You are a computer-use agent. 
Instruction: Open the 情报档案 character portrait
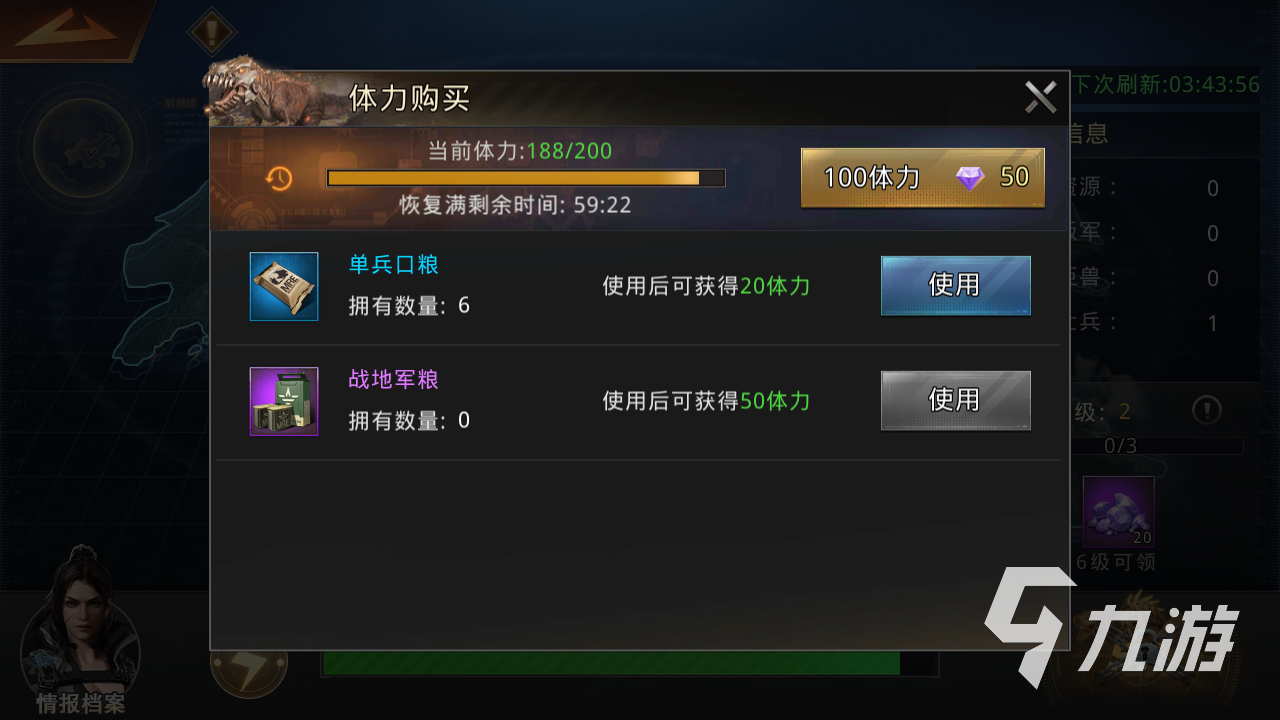click(80, 630)
